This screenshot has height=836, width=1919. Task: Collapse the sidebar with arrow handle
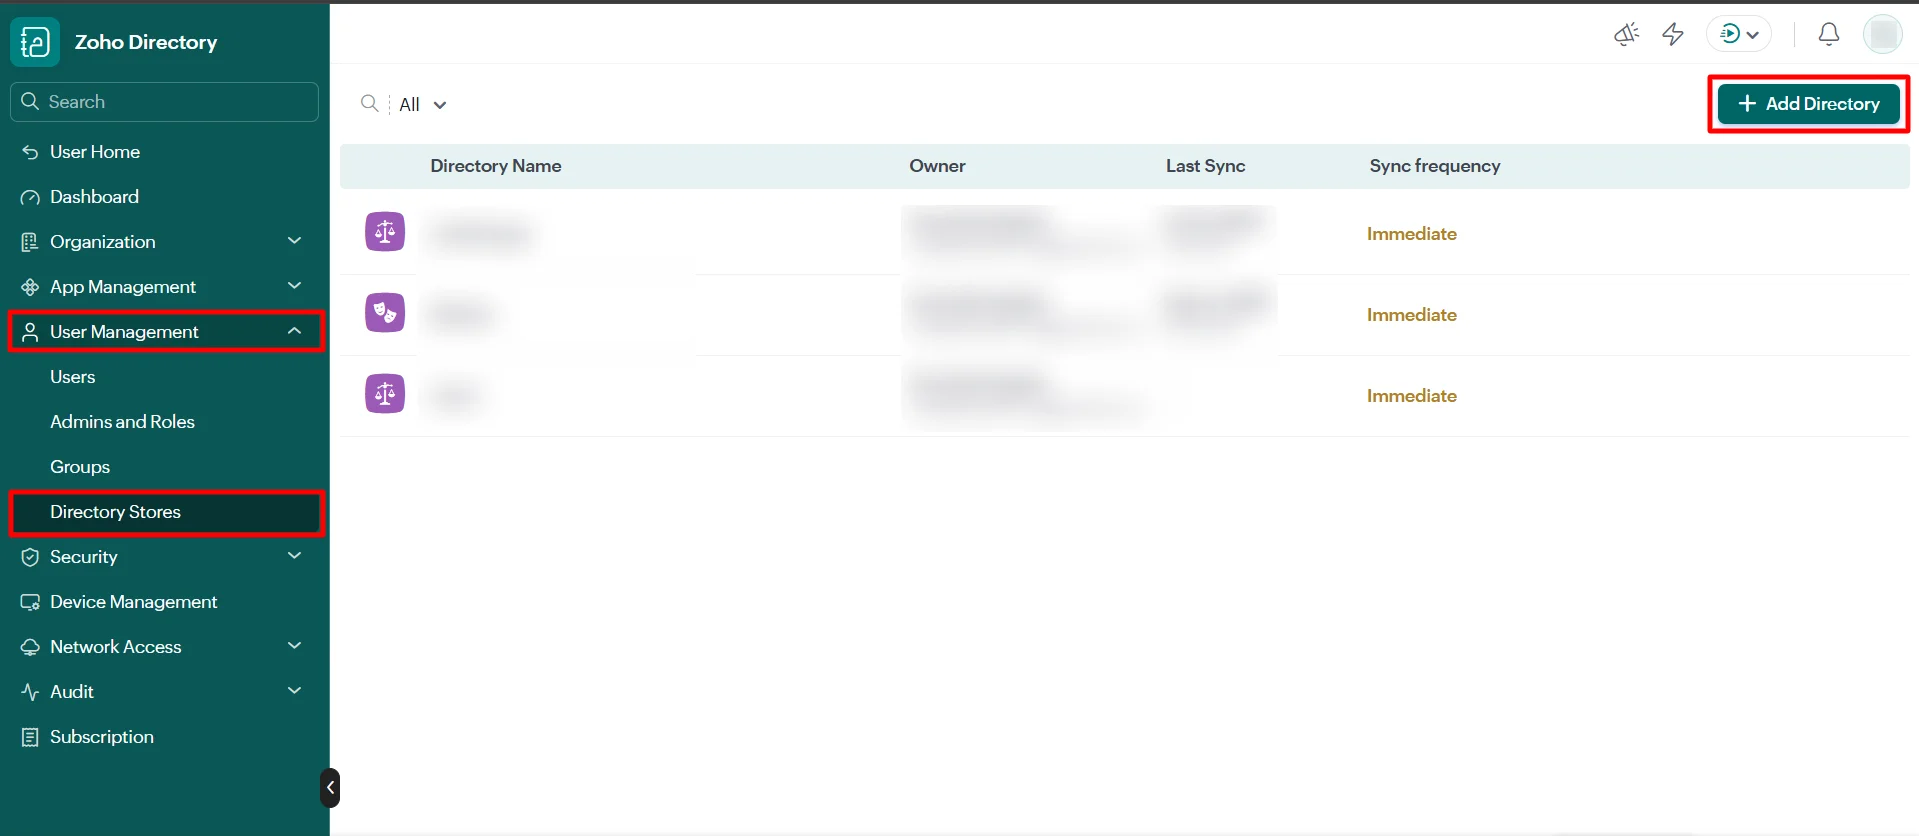(x=330, y=788)
